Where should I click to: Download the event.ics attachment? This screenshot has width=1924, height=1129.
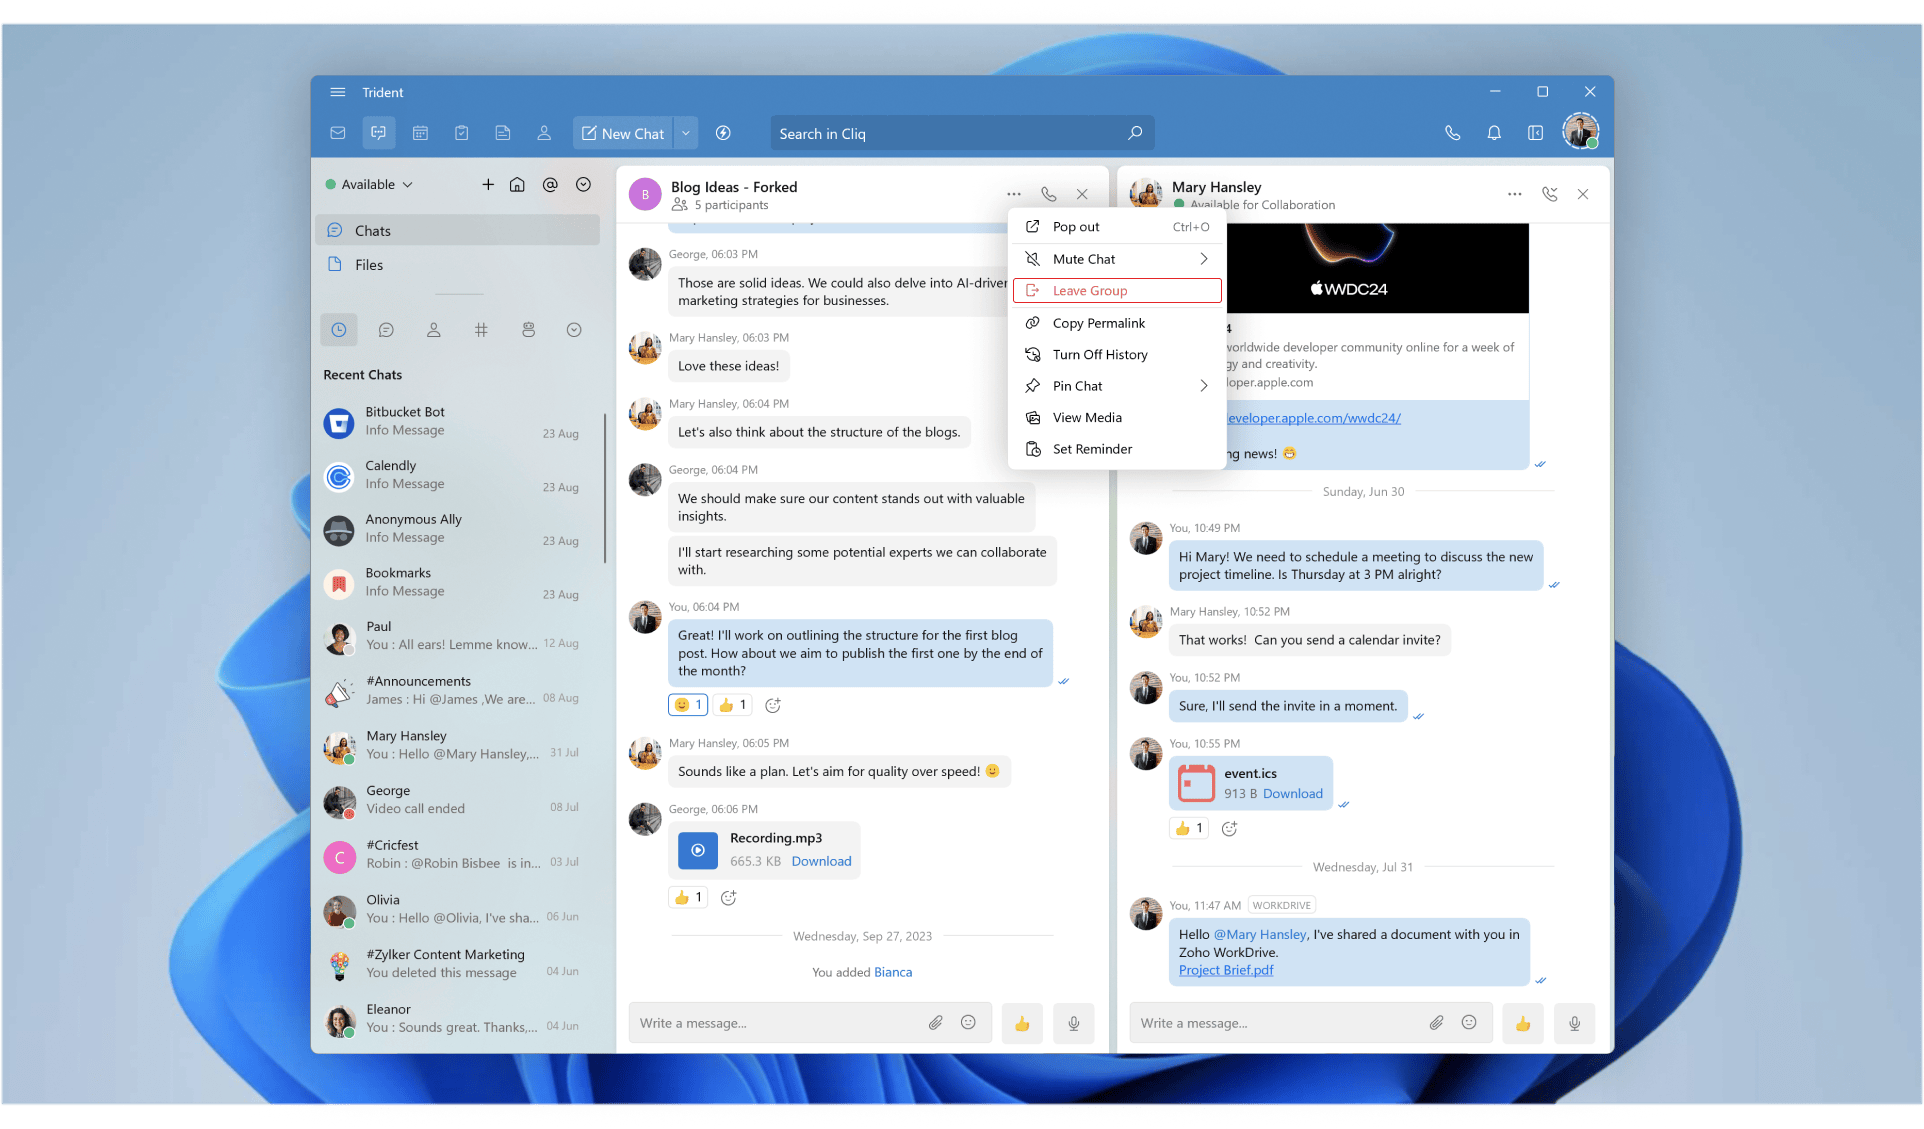pos(1292,794)
